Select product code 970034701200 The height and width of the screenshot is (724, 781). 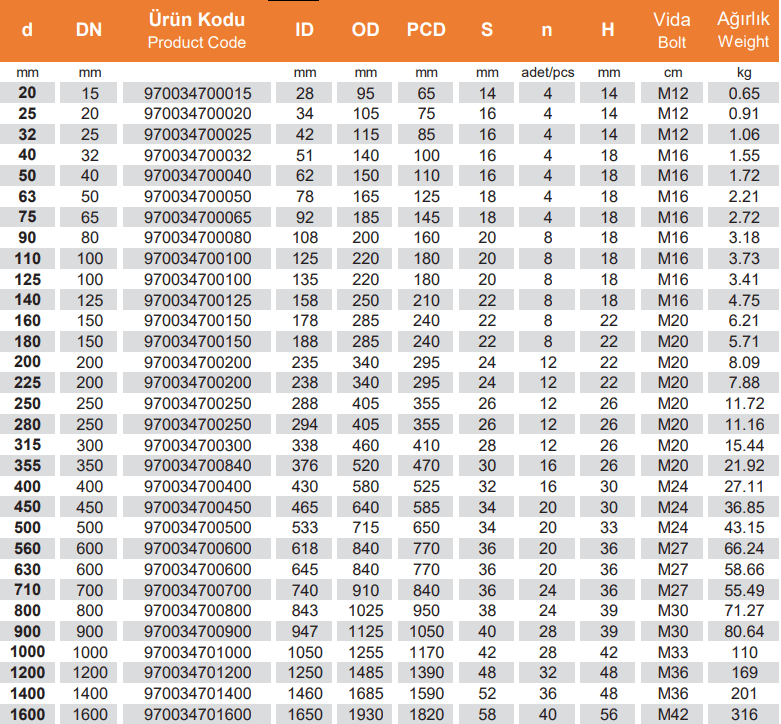click(197, 672)
